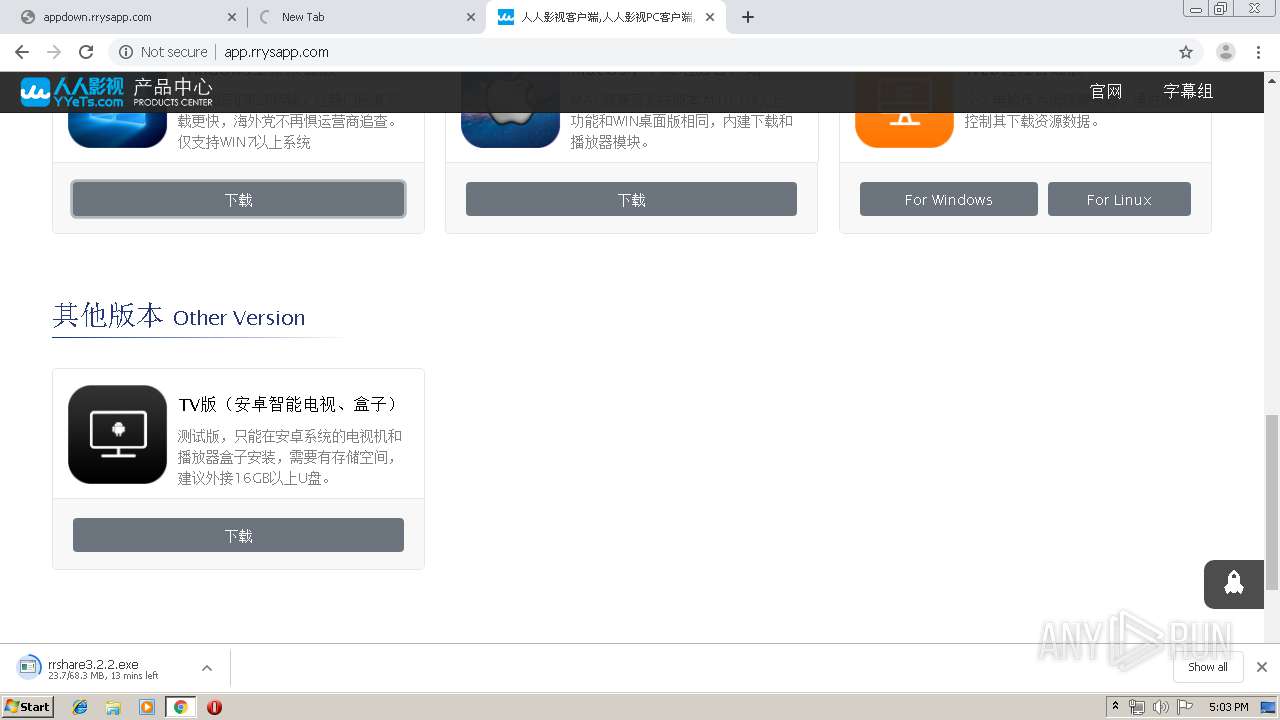This screenshot has width=1280, height=720.
Task: Show hidden system tray icons
Action: click(1115, 707)
